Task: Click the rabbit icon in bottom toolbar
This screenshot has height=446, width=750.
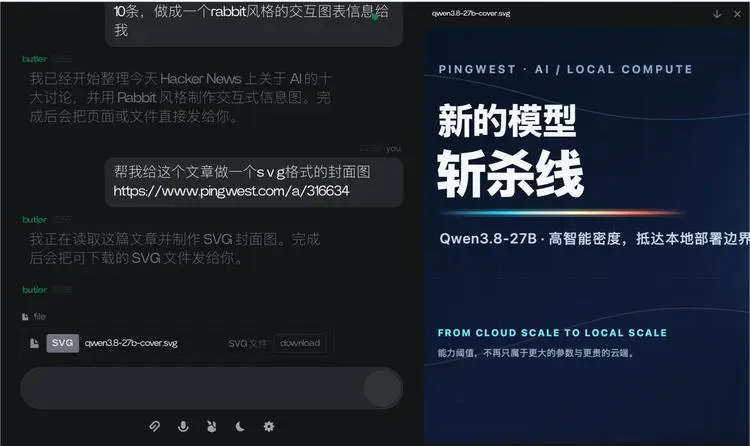Action: [211, 426]
